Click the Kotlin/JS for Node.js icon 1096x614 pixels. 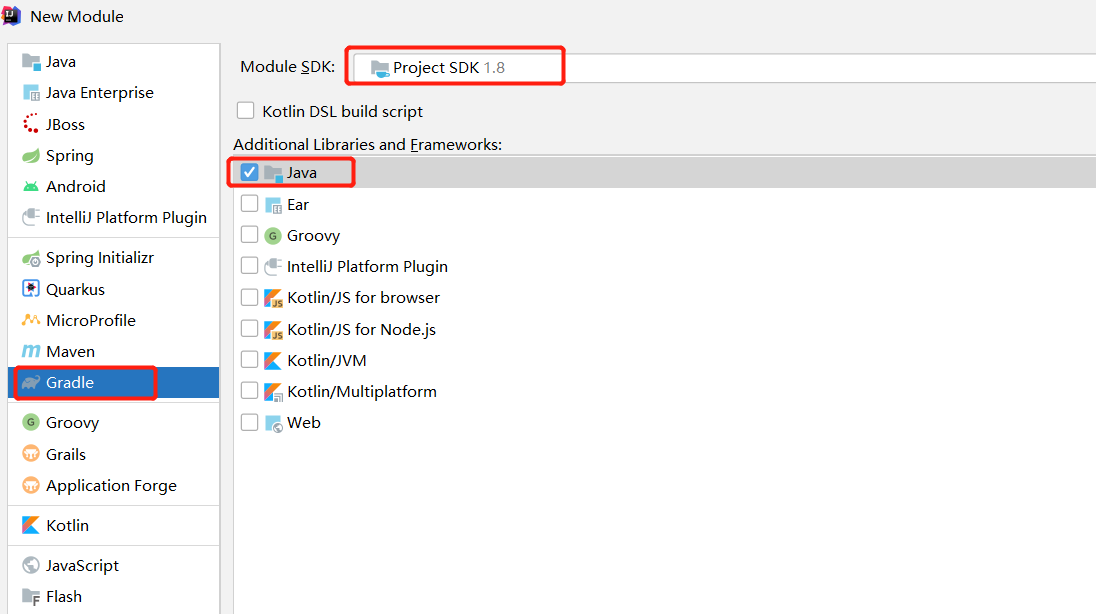click(273, 329)
